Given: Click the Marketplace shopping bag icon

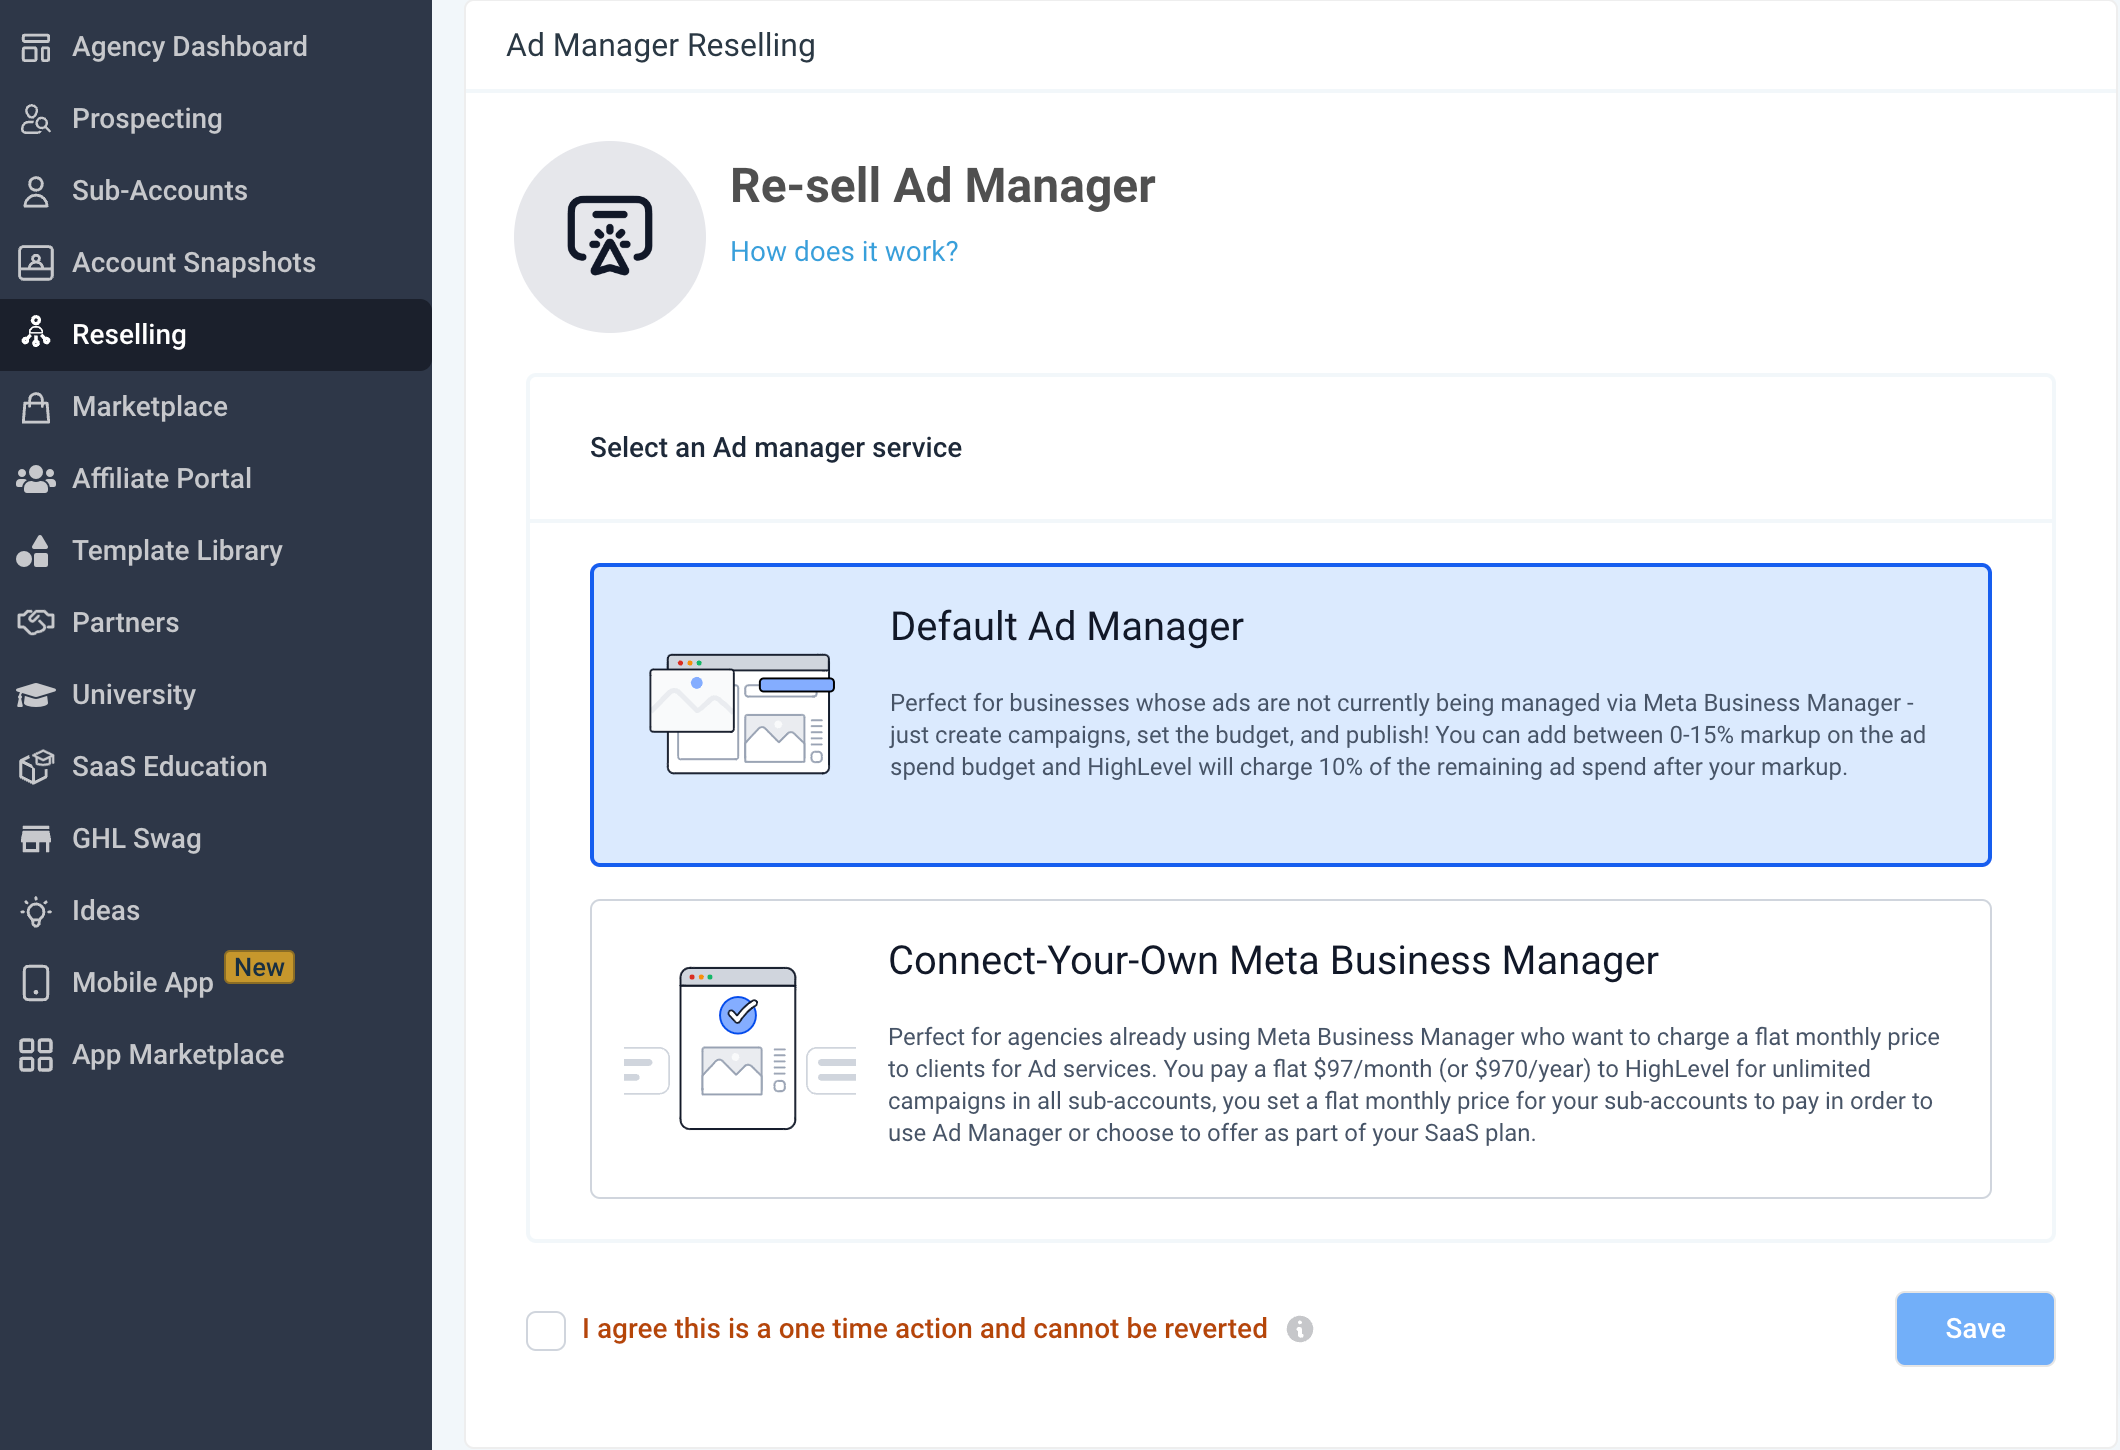Looking at the screenshot, I should (x=36, y=407).
